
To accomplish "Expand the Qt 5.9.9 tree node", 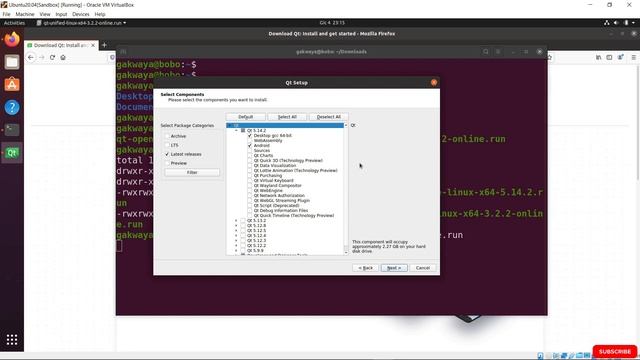I will [236, 251].
